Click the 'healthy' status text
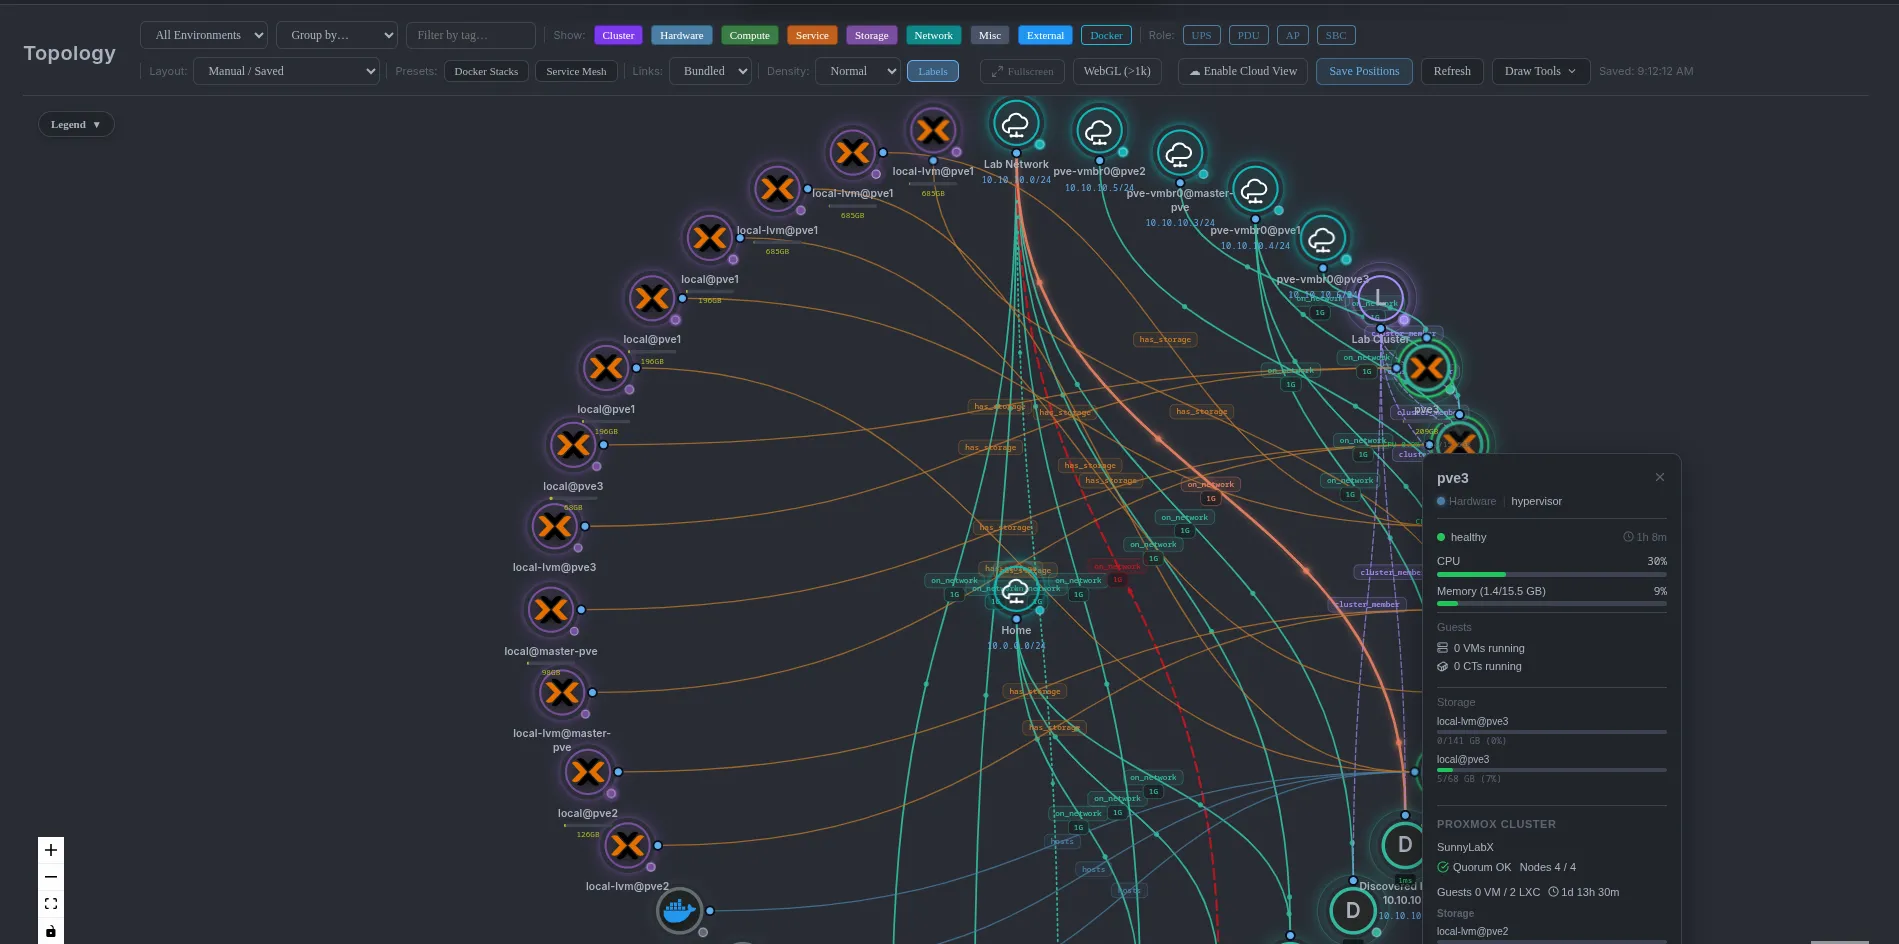The width and height of the screenshot is (1899, 944). pos(1468,537)
